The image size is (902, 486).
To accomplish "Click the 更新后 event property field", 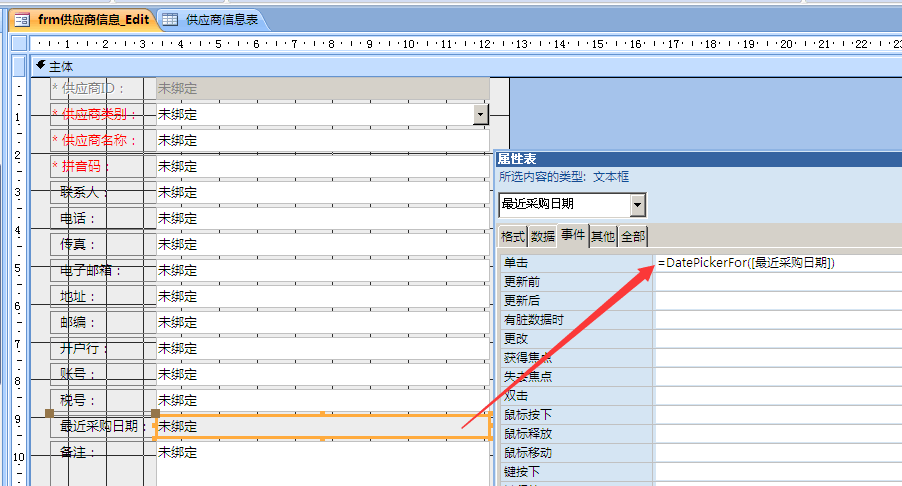I will 778,301.
